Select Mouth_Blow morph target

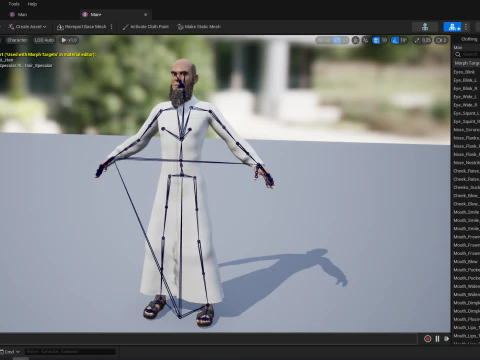click(466, 262)
